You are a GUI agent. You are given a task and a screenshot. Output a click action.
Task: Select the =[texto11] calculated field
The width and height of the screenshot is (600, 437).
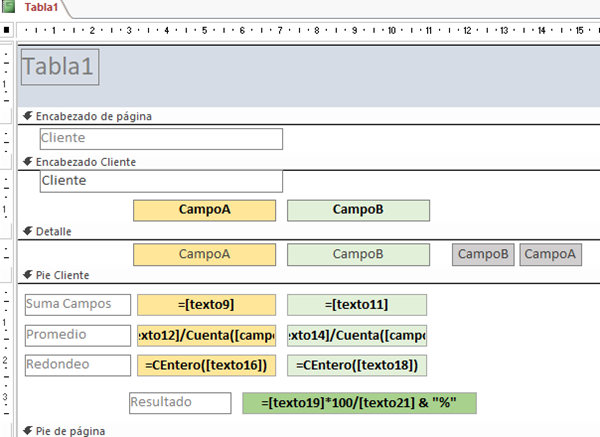[357, 305]
